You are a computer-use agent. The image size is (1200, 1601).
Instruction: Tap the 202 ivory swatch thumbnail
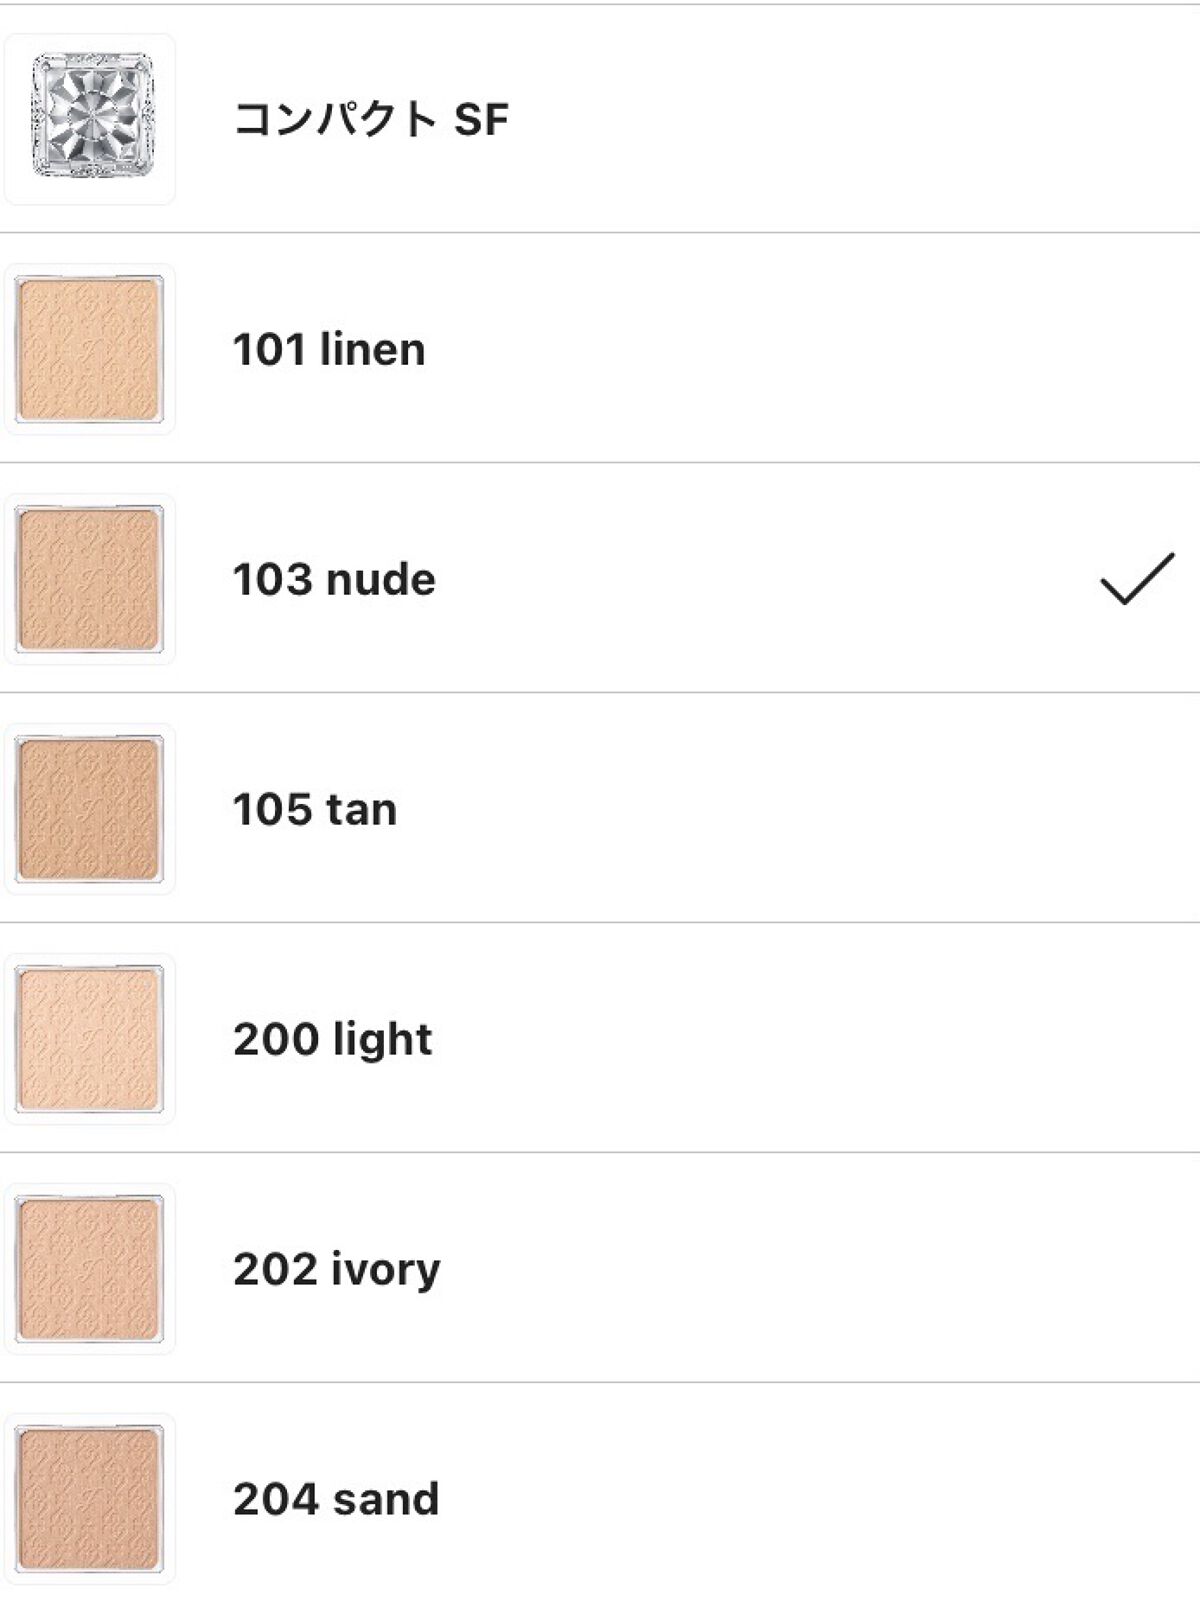(90, 1269)
